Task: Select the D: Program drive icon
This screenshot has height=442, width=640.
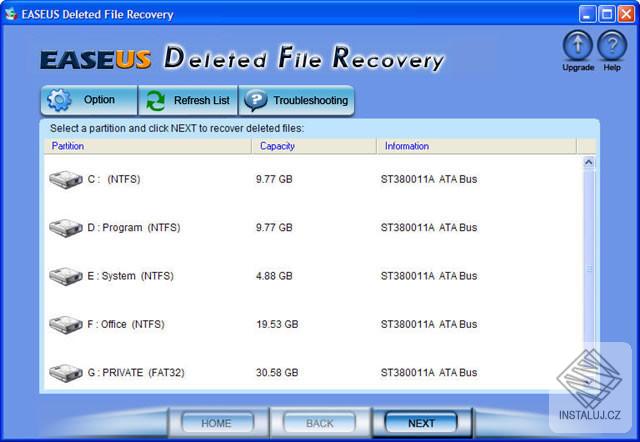Action: point(66,228)
